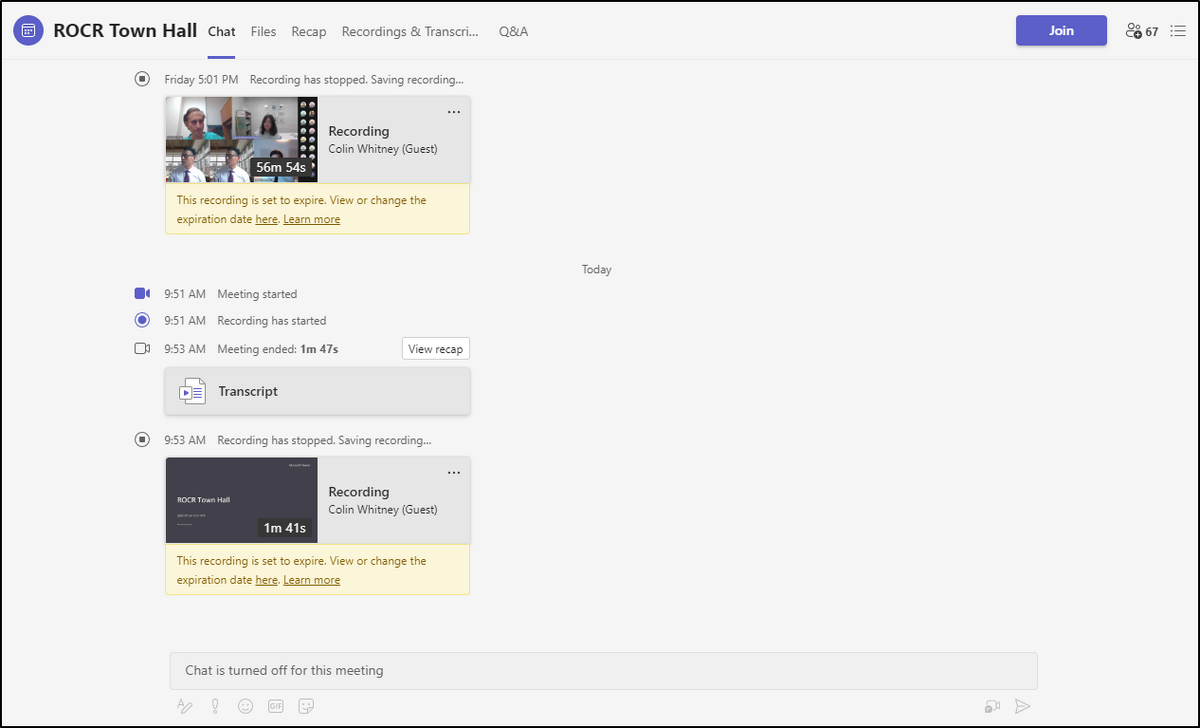Play the 1m 41s ROCR Town Hall recording thumbnail

click(x=241, y=501)
